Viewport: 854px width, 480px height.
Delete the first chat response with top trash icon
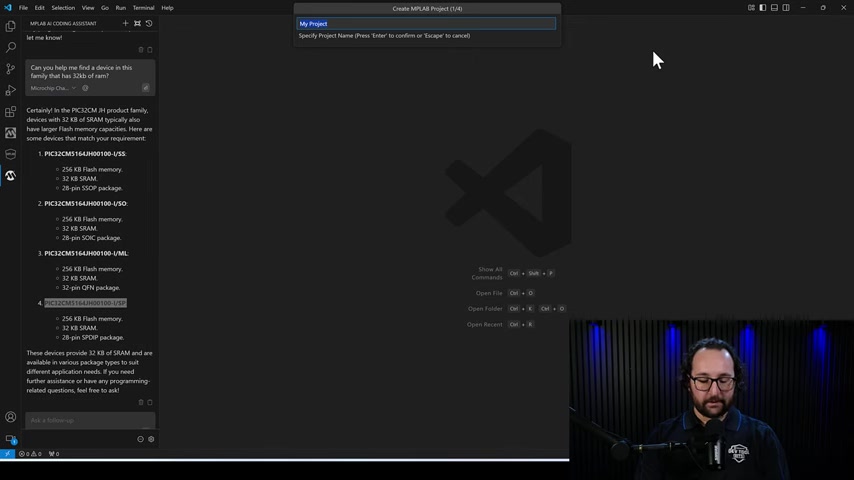coord(141,50)
